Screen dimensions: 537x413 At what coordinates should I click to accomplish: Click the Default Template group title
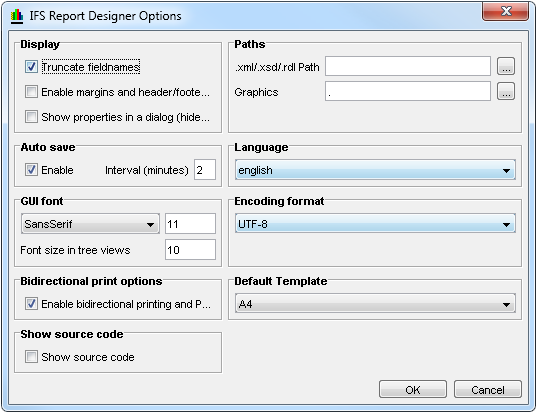click(281, 281)
